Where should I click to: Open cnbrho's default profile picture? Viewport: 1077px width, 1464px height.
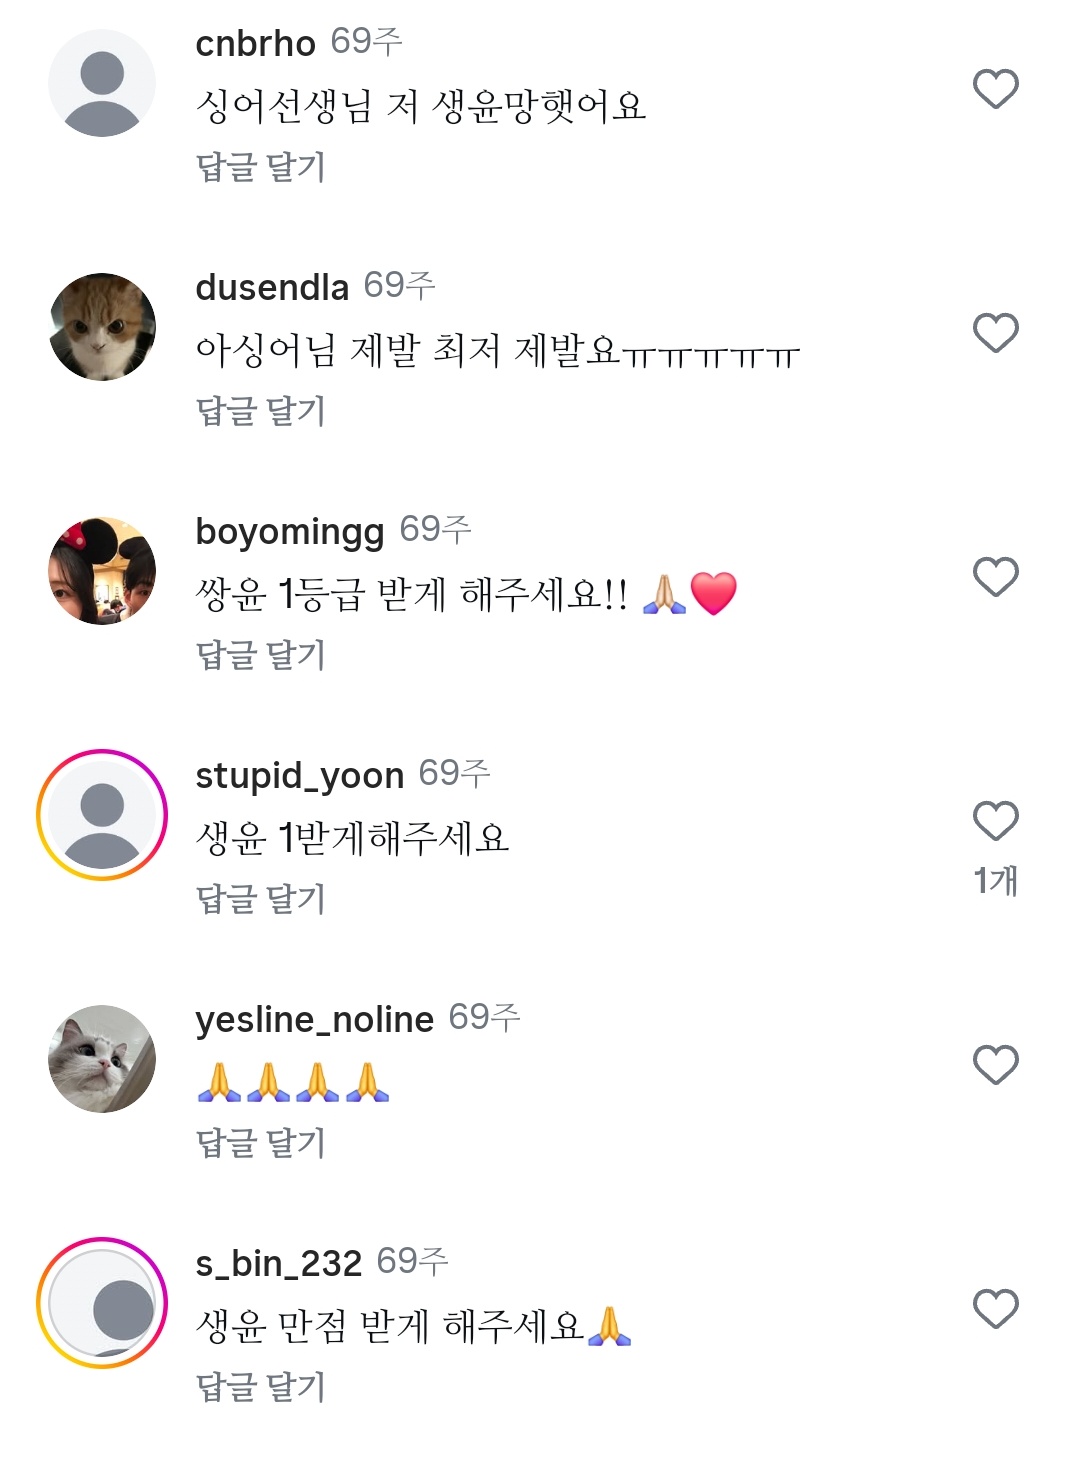[102, 83]
